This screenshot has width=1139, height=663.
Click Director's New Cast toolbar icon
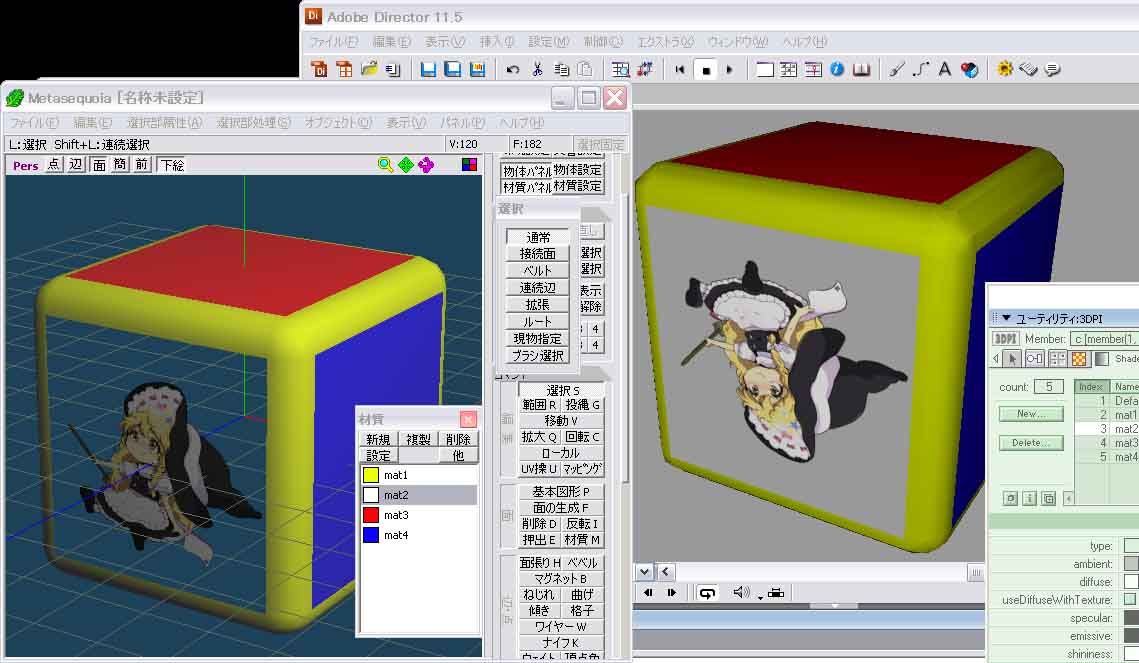click(344, 70)
